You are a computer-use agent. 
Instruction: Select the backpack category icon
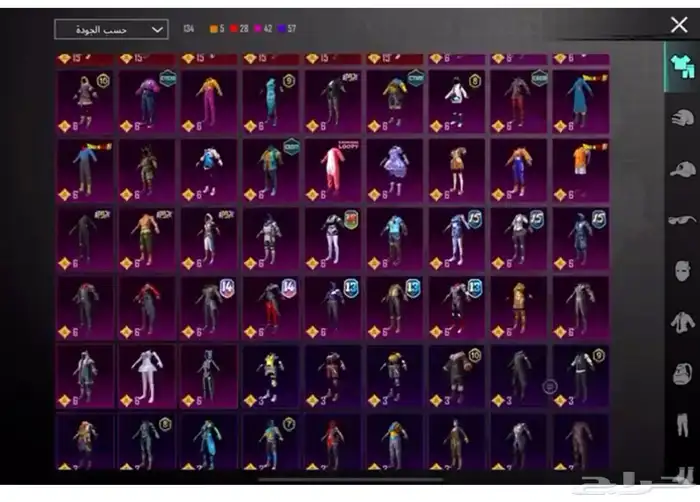[681, 374]
